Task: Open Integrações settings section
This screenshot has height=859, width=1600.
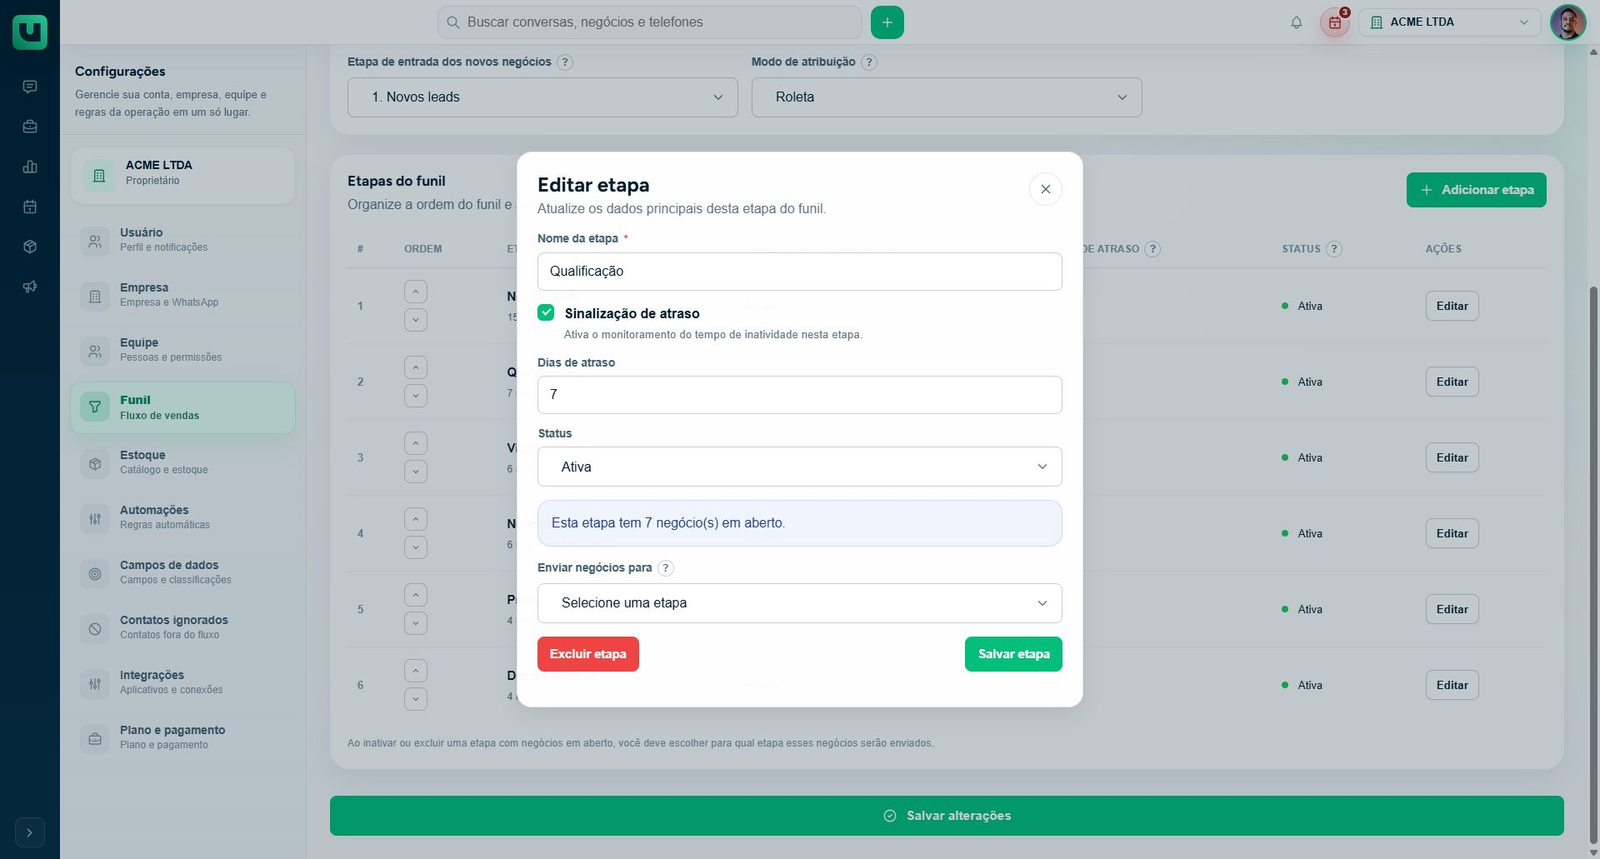Action: coord(183,682)
